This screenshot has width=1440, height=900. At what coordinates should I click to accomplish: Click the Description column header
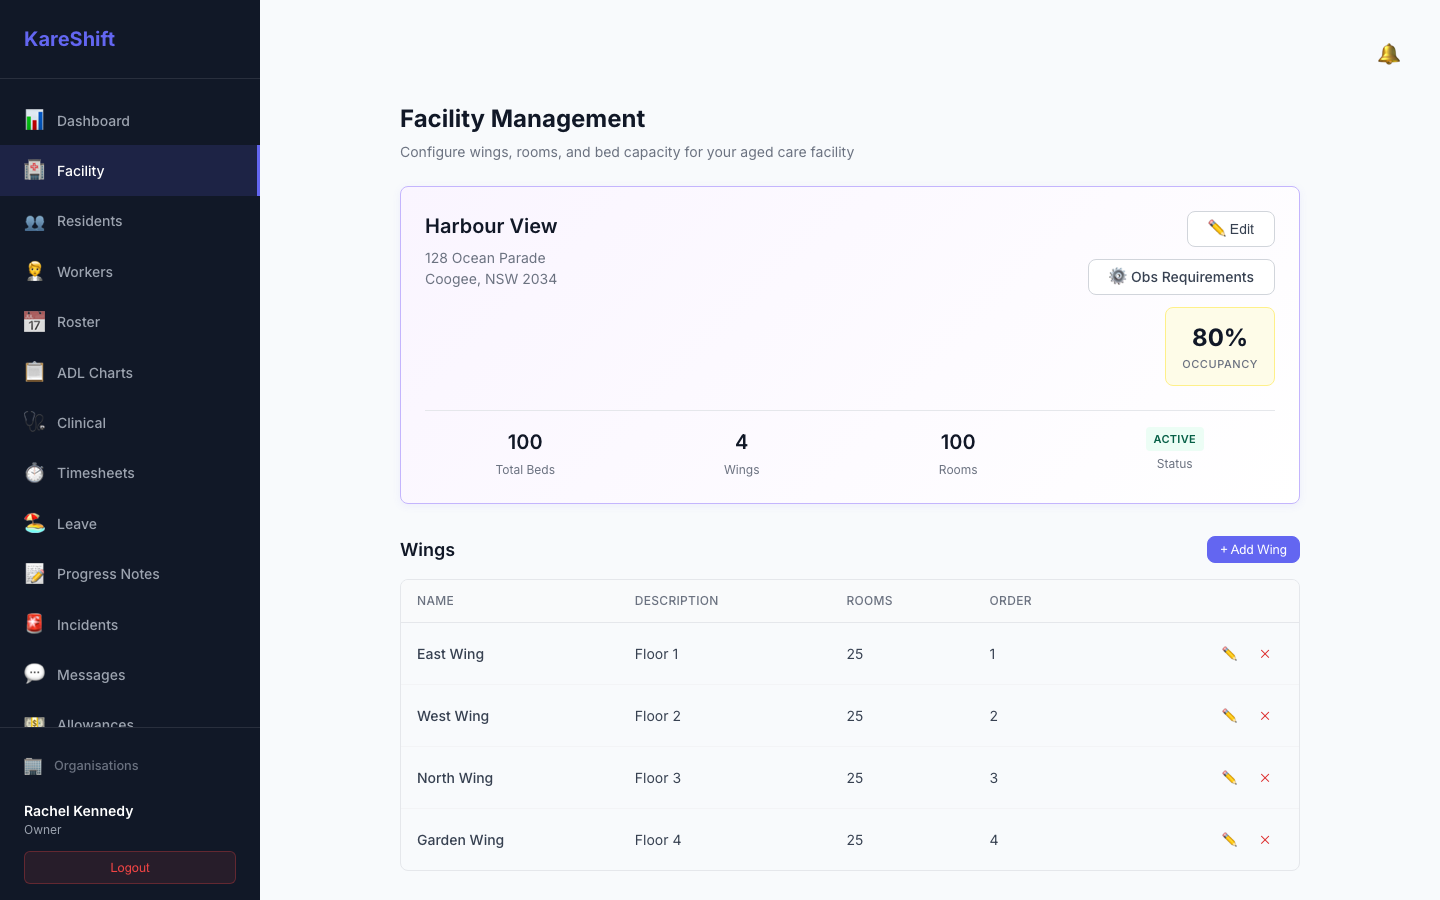(676, 601)
